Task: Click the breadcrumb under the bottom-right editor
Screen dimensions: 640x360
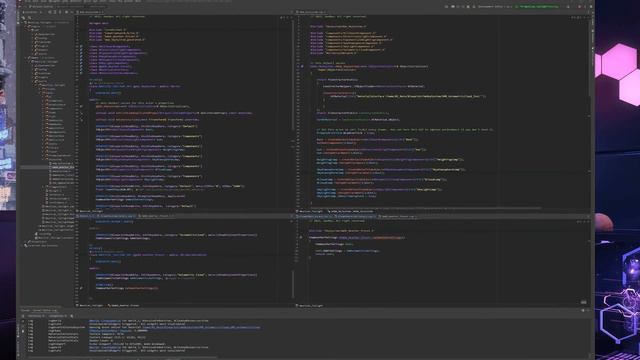Action: pos(310,305)
